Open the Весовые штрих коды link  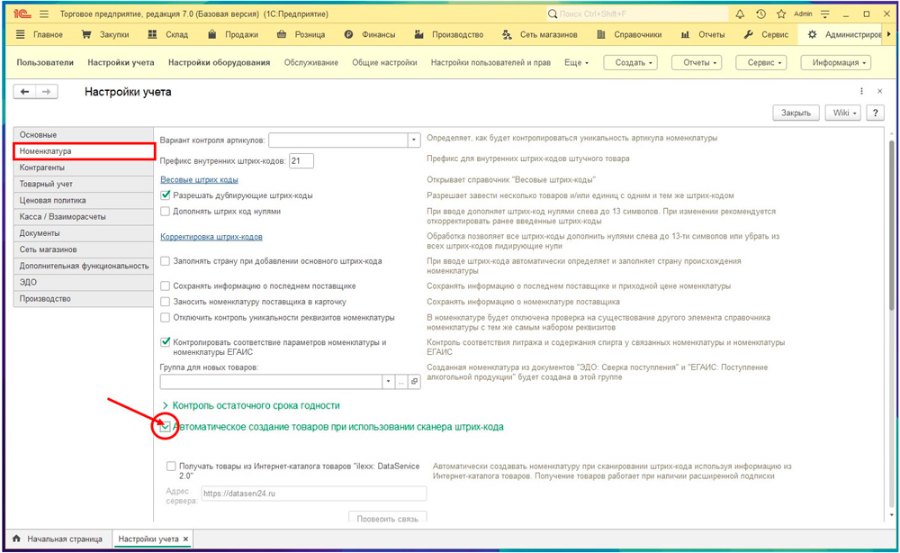coord(199,180)
